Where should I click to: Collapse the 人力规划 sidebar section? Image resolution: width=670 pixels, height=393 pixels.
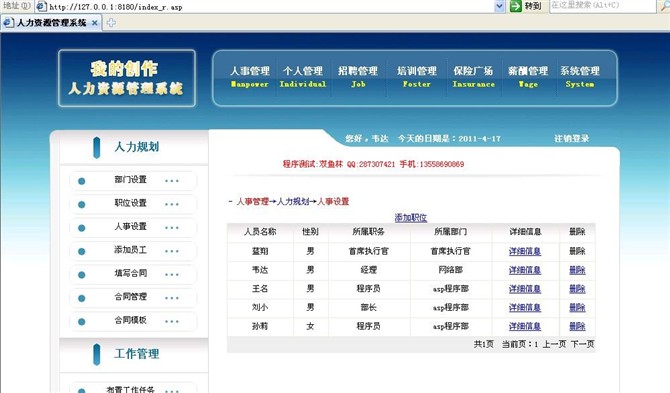click(x=137, y=147)
